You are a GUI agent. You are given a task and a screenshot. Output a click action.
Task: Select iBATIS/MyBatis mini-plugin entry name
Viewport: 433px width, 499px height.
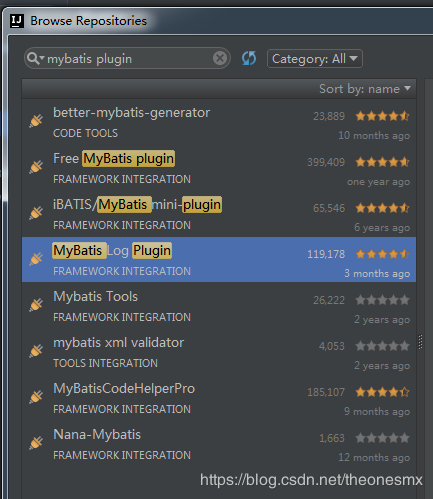pyautogui.click(x=137, y=204)
